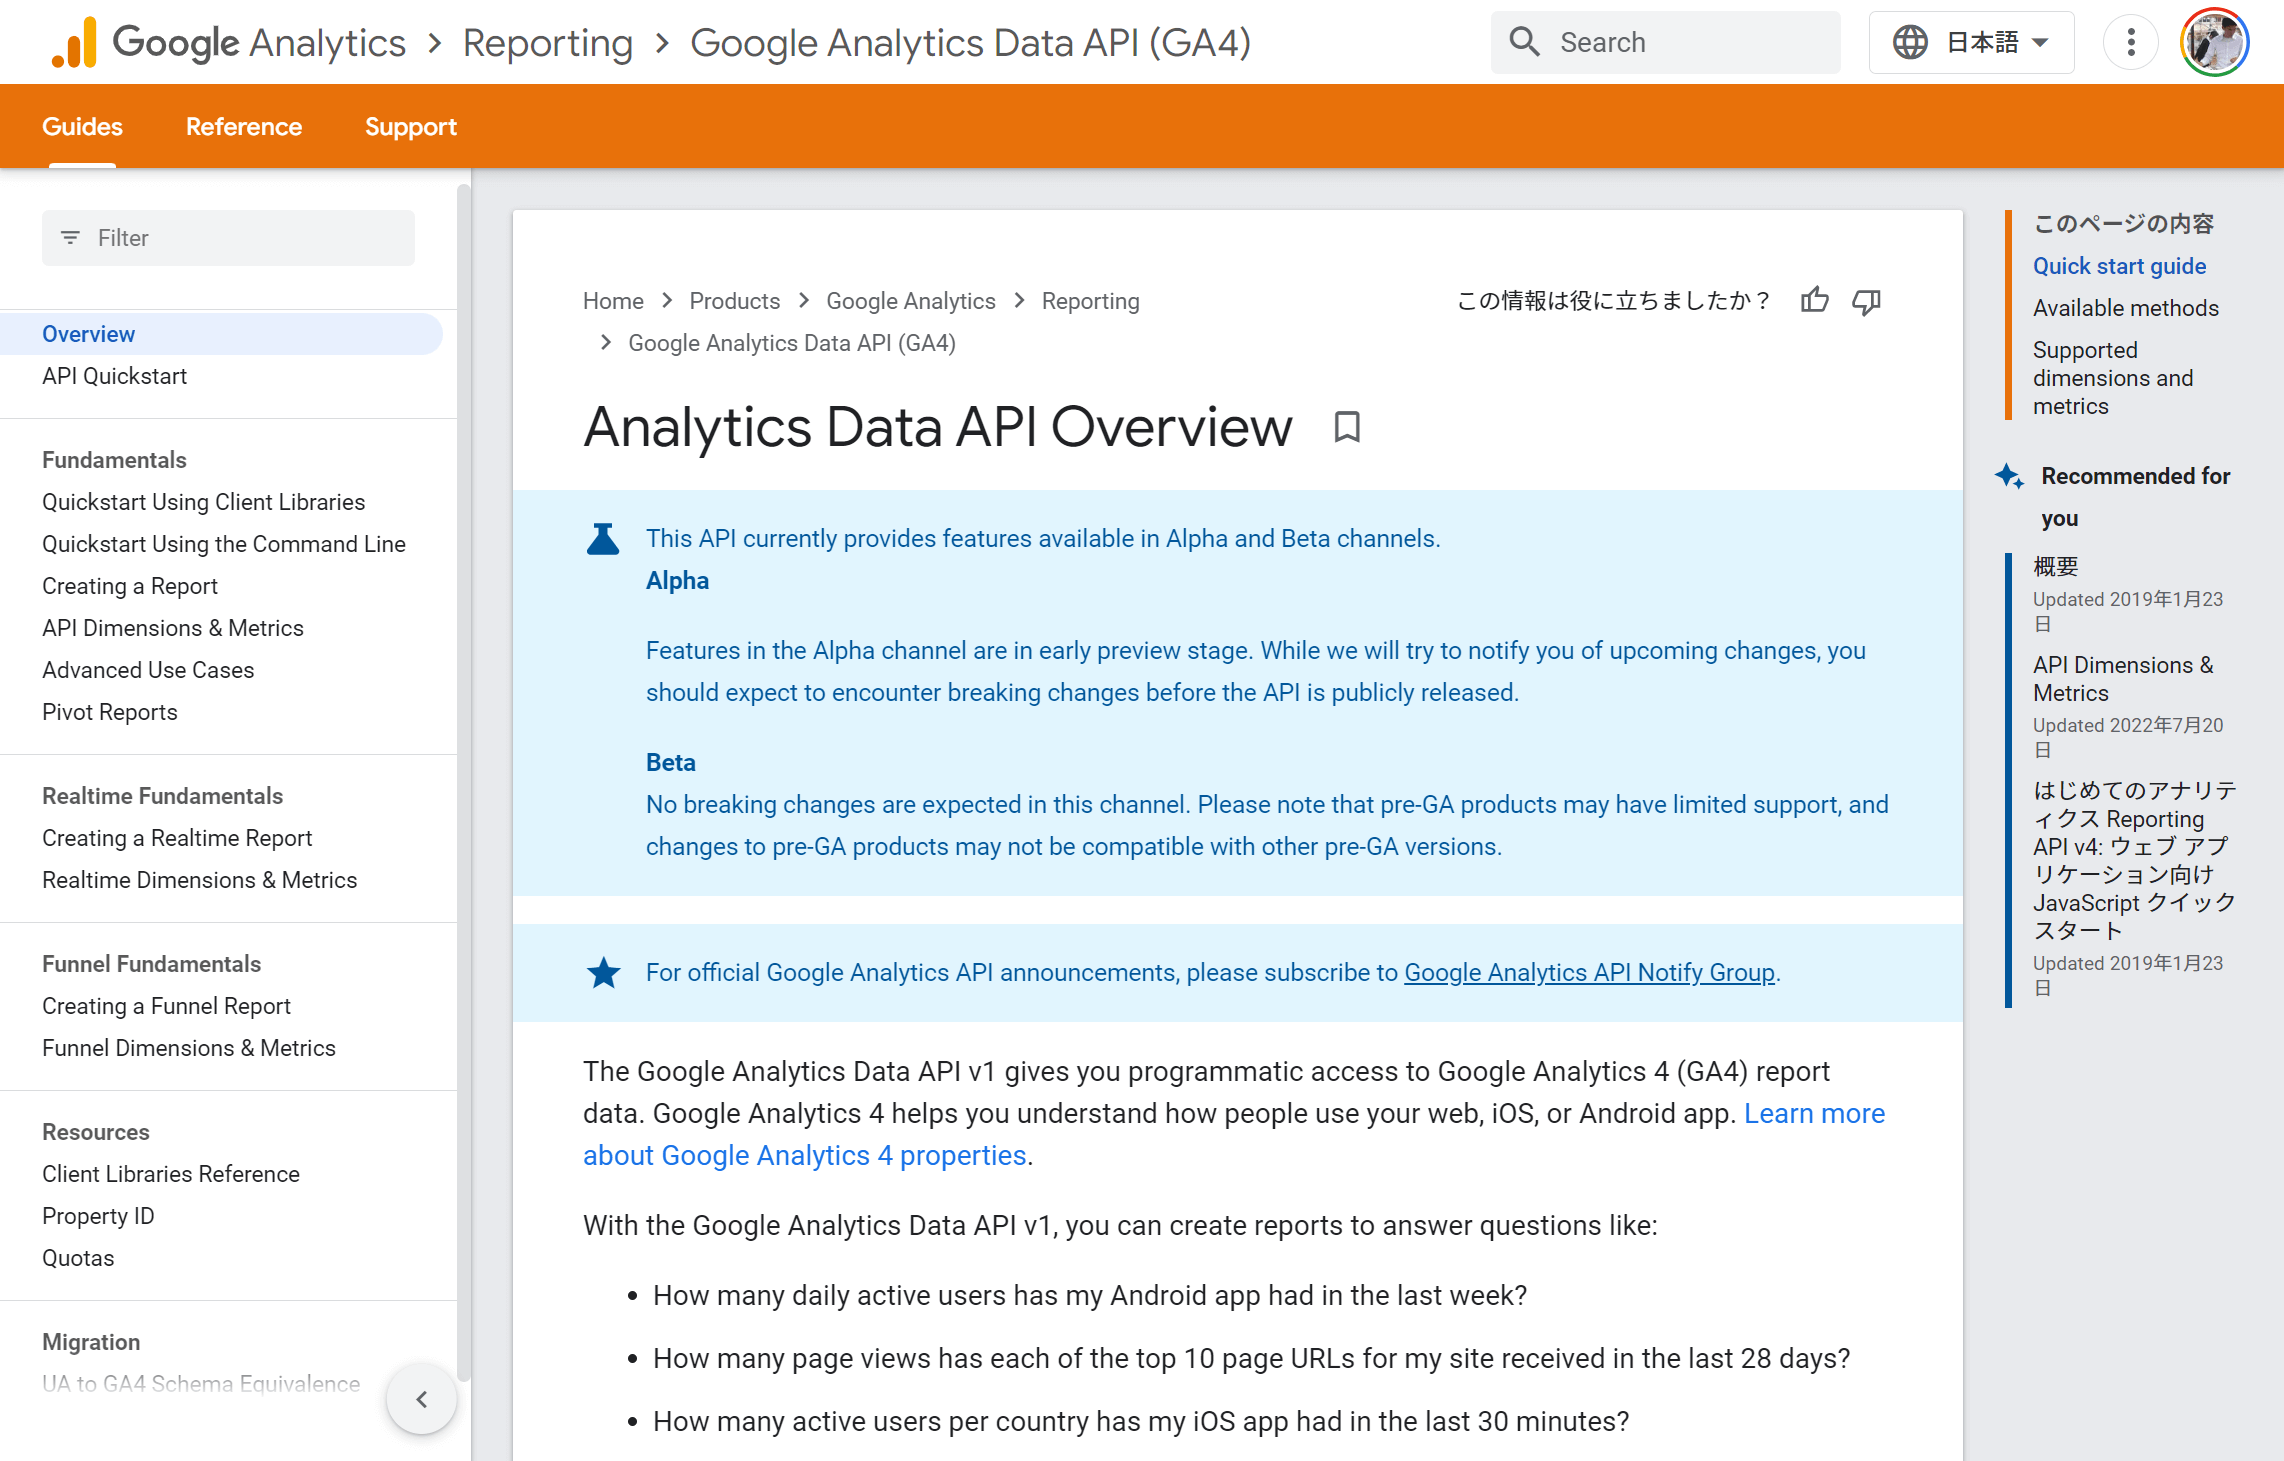Open search with the magnifier icon
The height and width of the screenshot is (1461, 2284).
click(x=1524, y=42)
